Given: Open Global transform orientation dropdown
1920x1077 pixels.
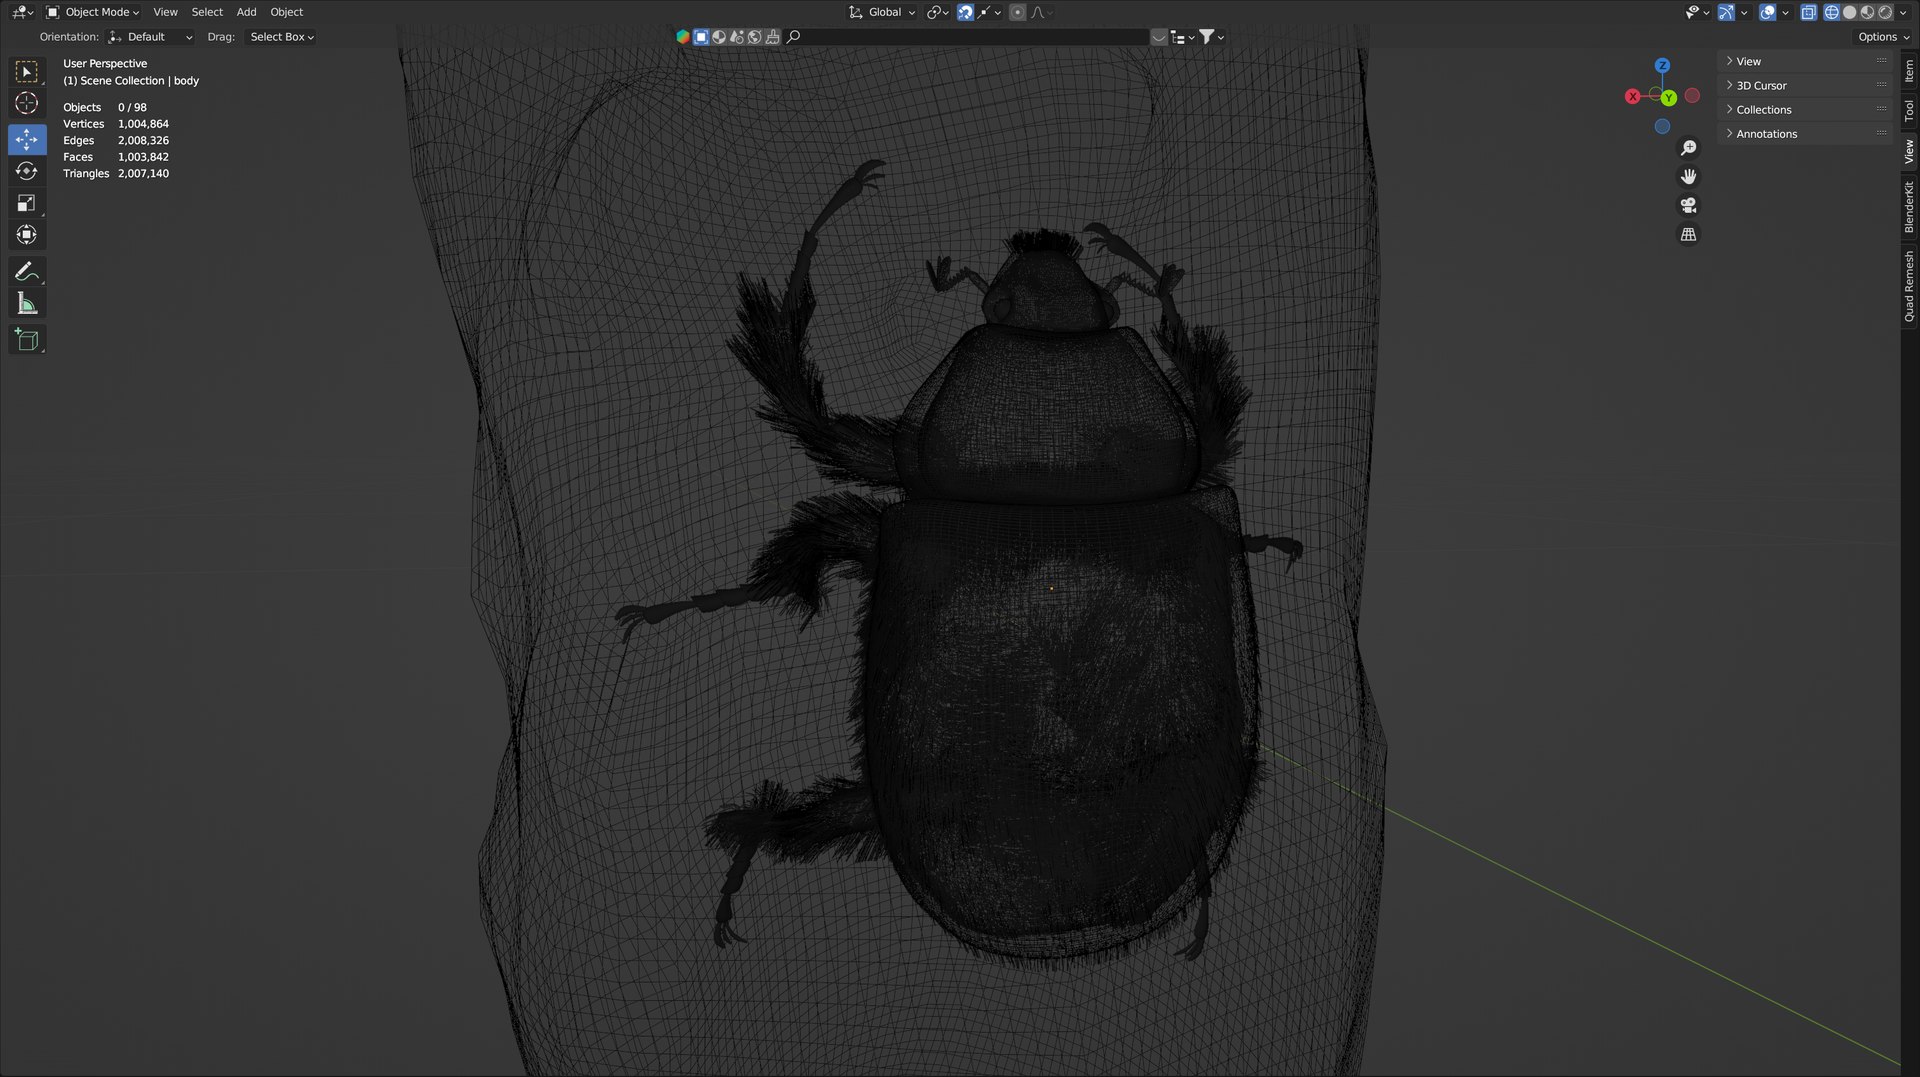Looking at the screenshot, I should [882, 12].
